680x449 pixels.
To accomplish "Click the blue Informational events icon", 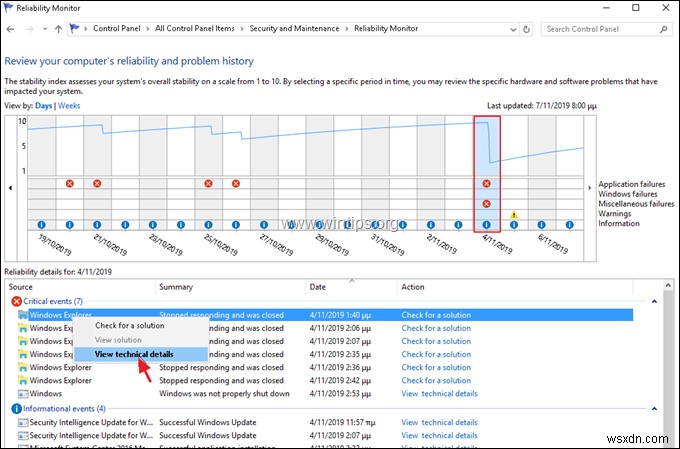I will 16,408.
